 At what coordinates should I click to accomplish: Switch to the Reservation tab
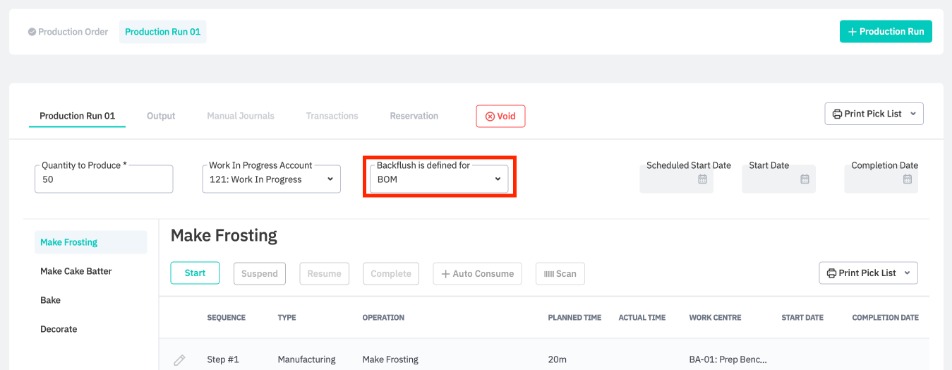414,115
